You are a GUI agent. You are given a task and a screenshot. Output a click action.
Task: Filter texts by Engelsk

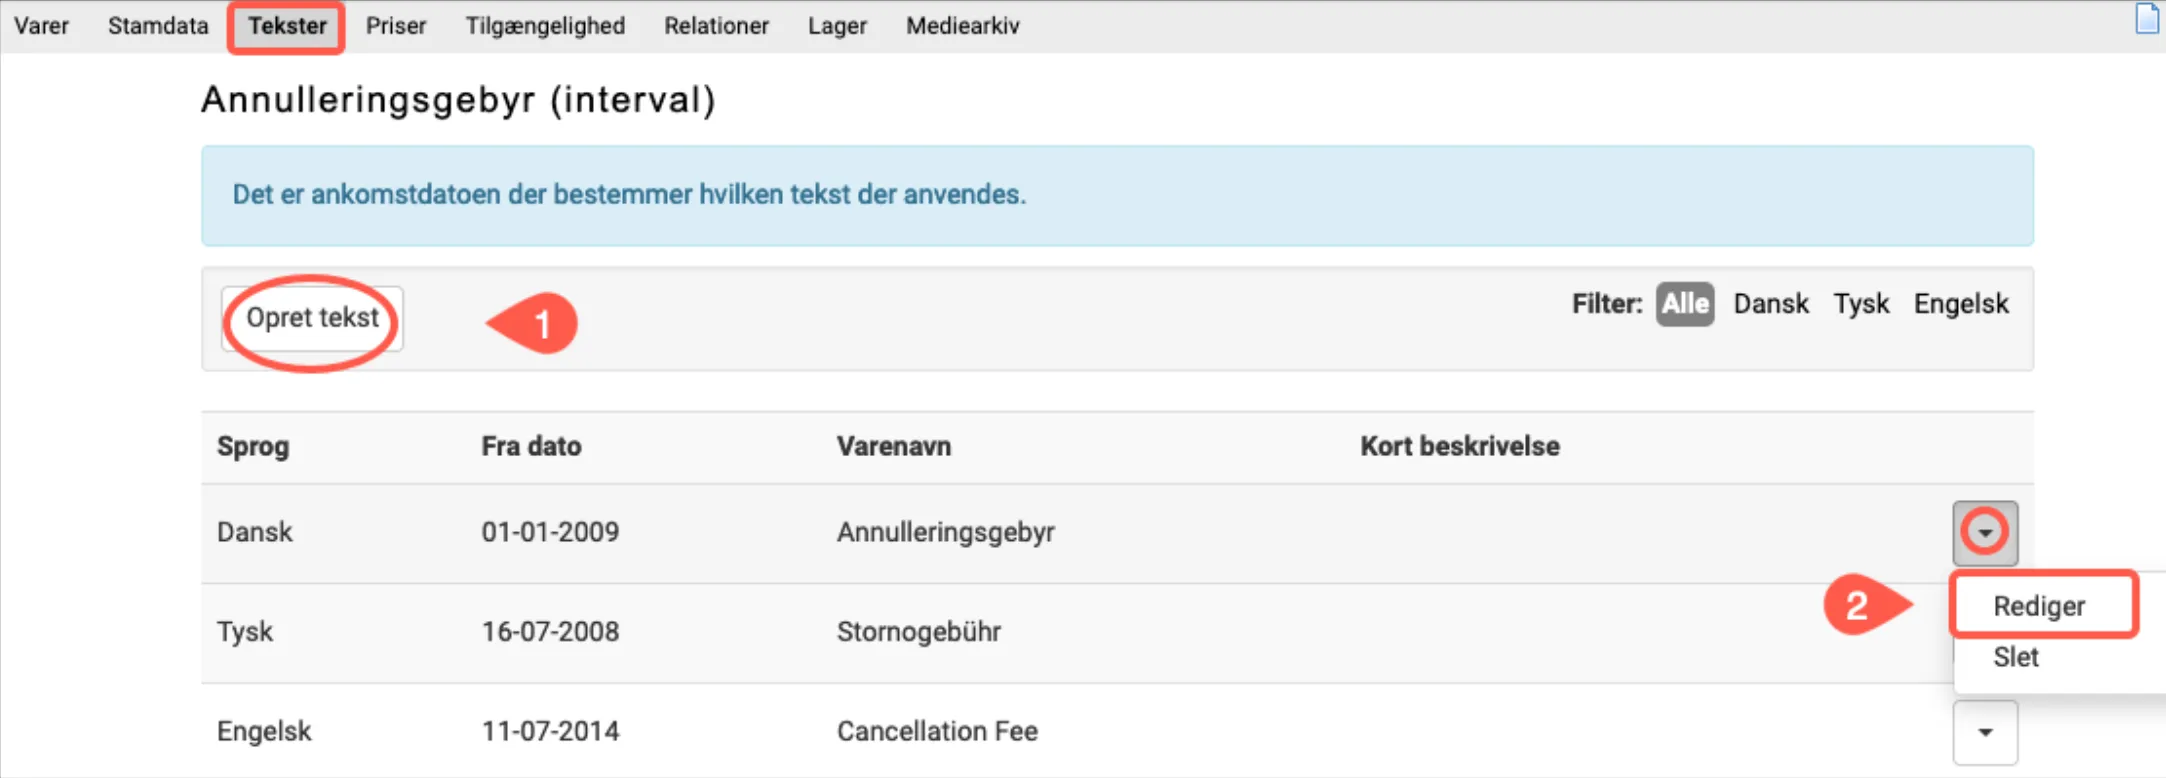(1960, 304)
